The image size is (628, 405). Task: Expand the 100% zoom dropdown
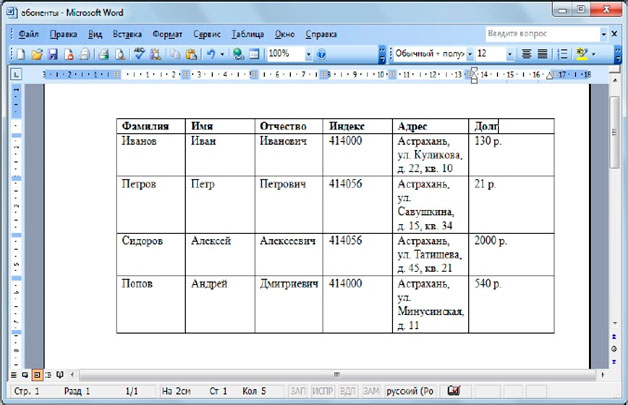(x=308, y=53)
